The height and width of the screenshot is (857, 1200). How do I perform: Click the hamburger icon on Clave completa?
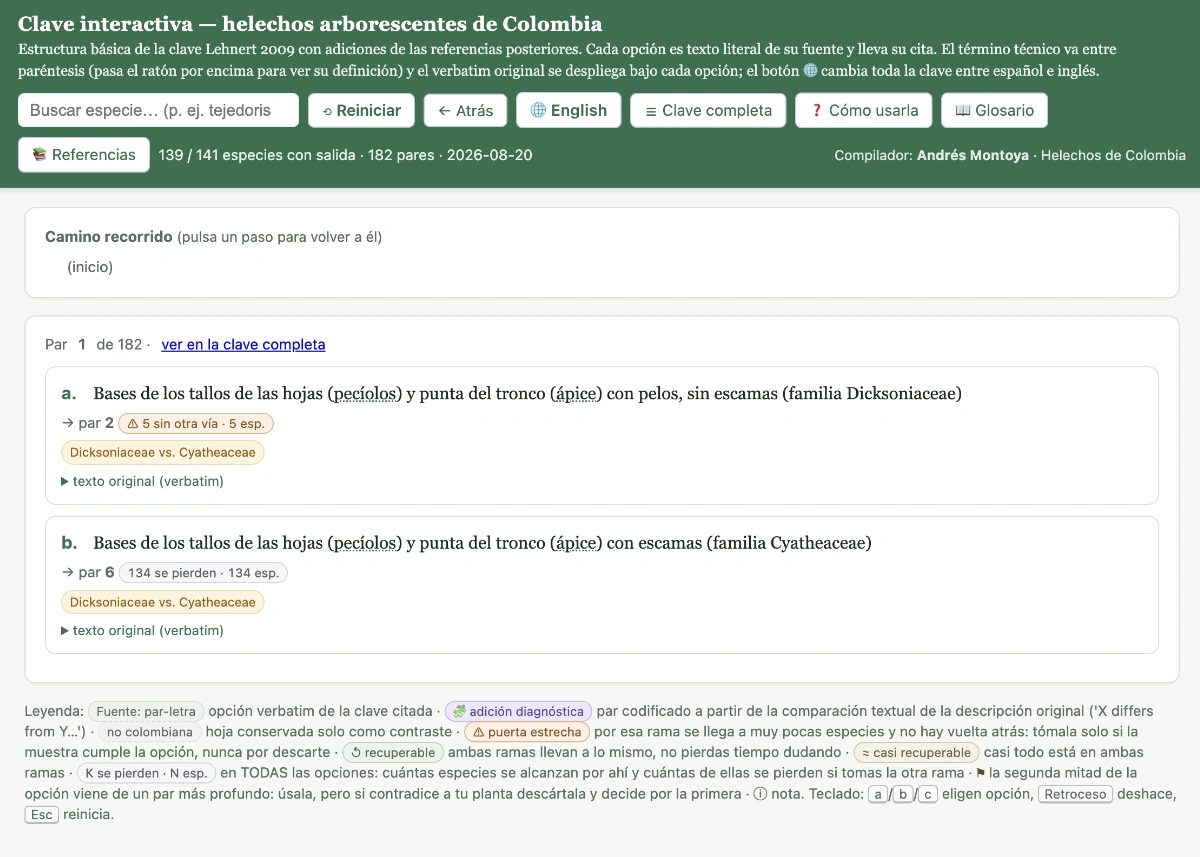651,111
